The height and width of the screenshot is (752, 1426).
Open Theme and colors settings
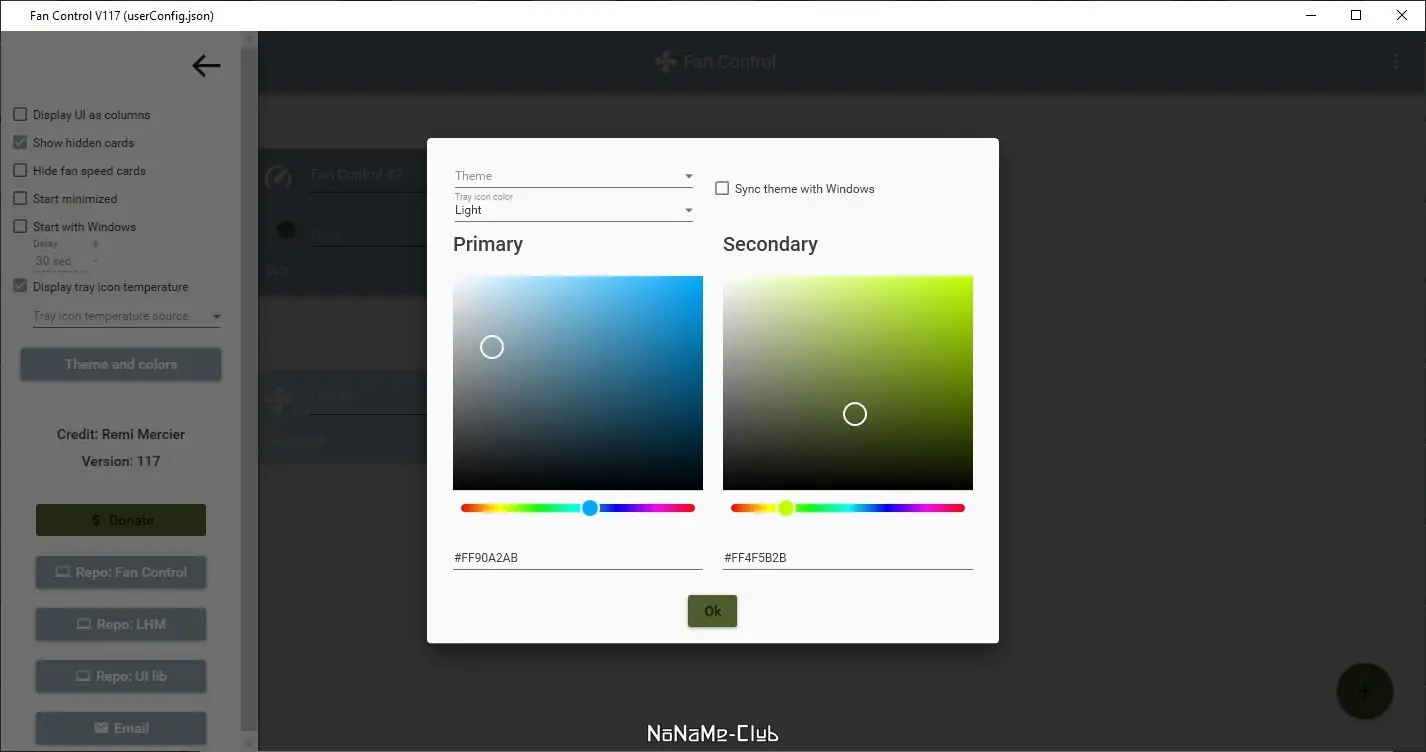tap(121, 364)
